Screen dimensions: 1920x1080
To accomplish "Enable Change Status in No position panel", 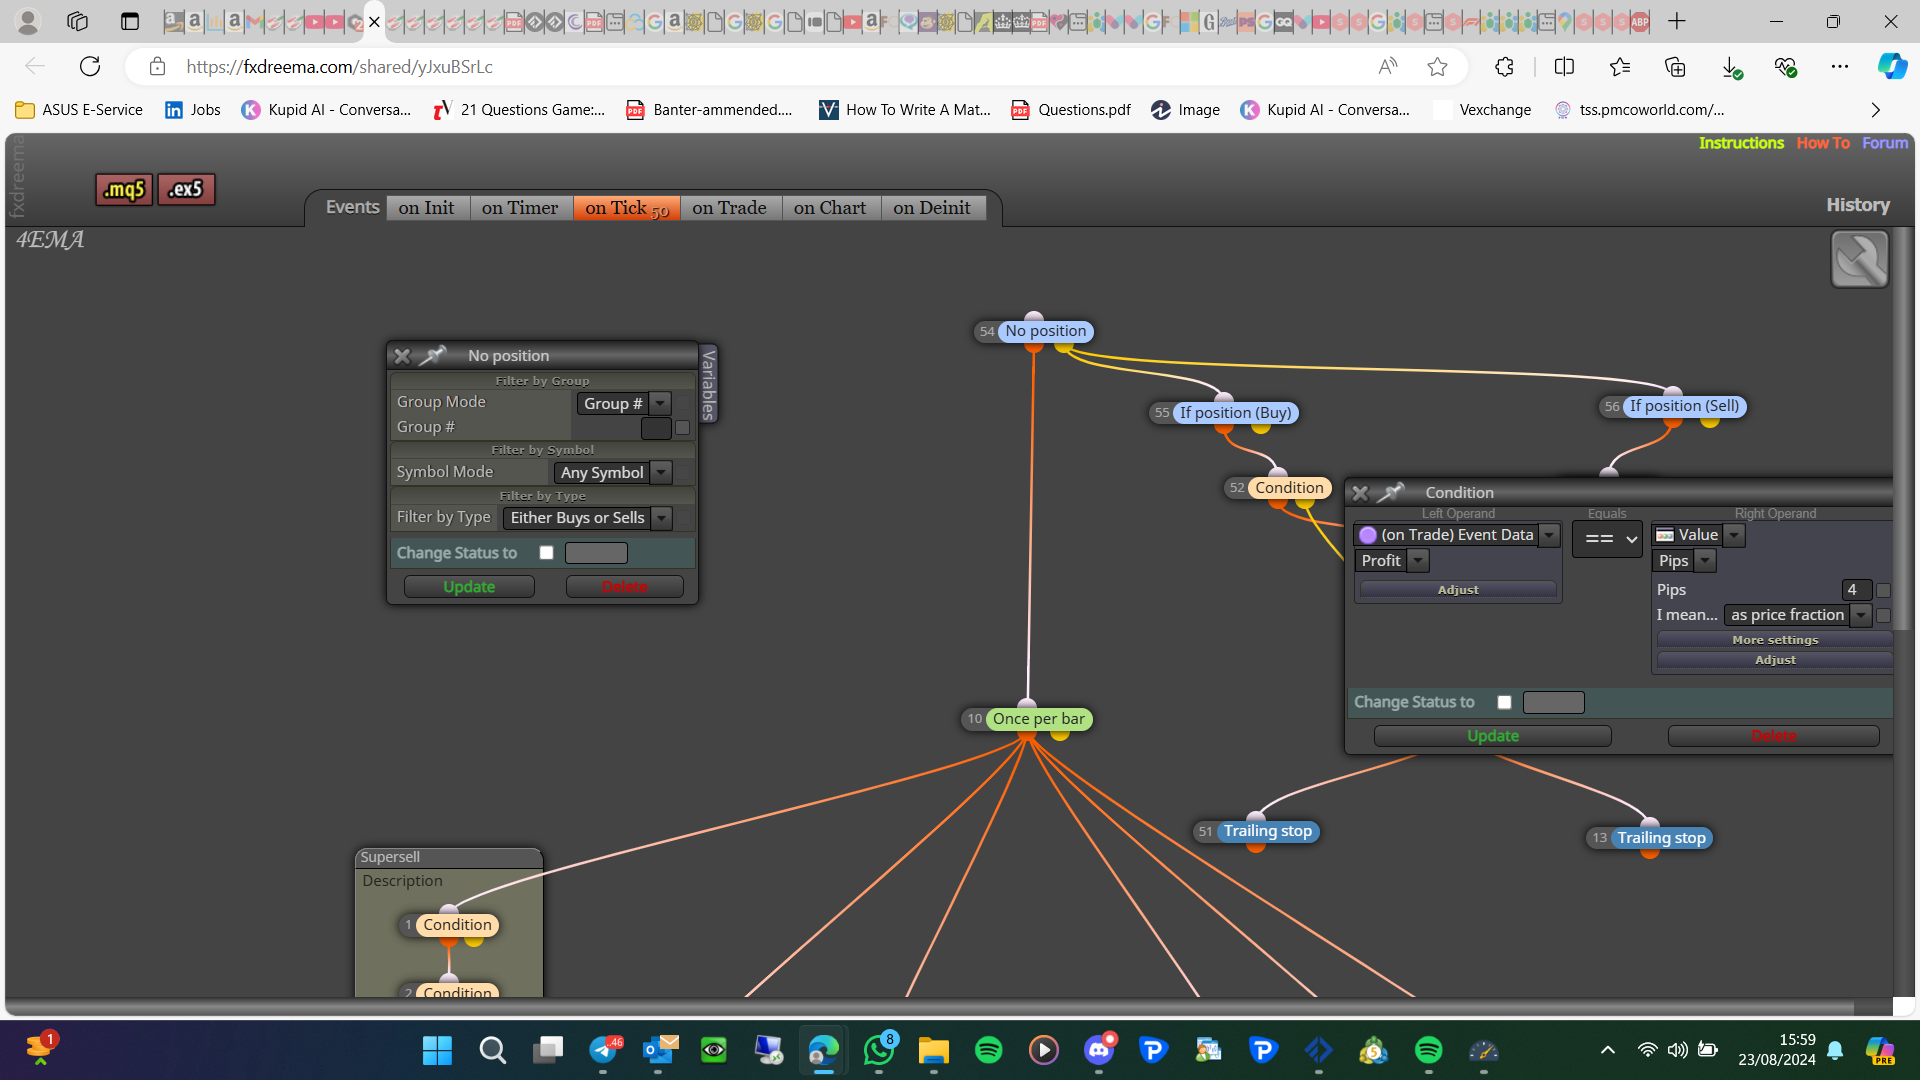I will (546, 553).
